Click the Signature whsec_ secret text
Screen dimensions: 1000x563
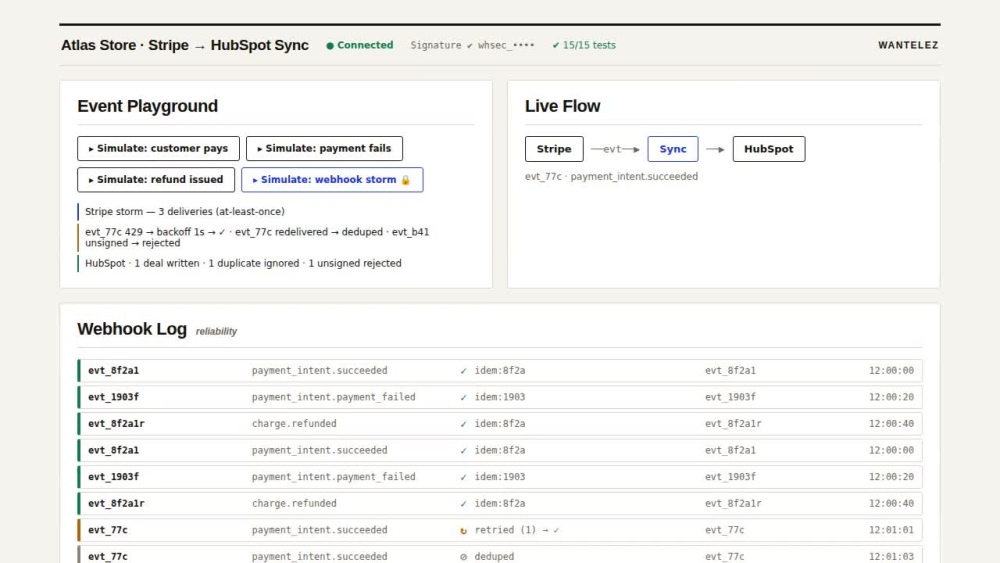click(473, 45)
